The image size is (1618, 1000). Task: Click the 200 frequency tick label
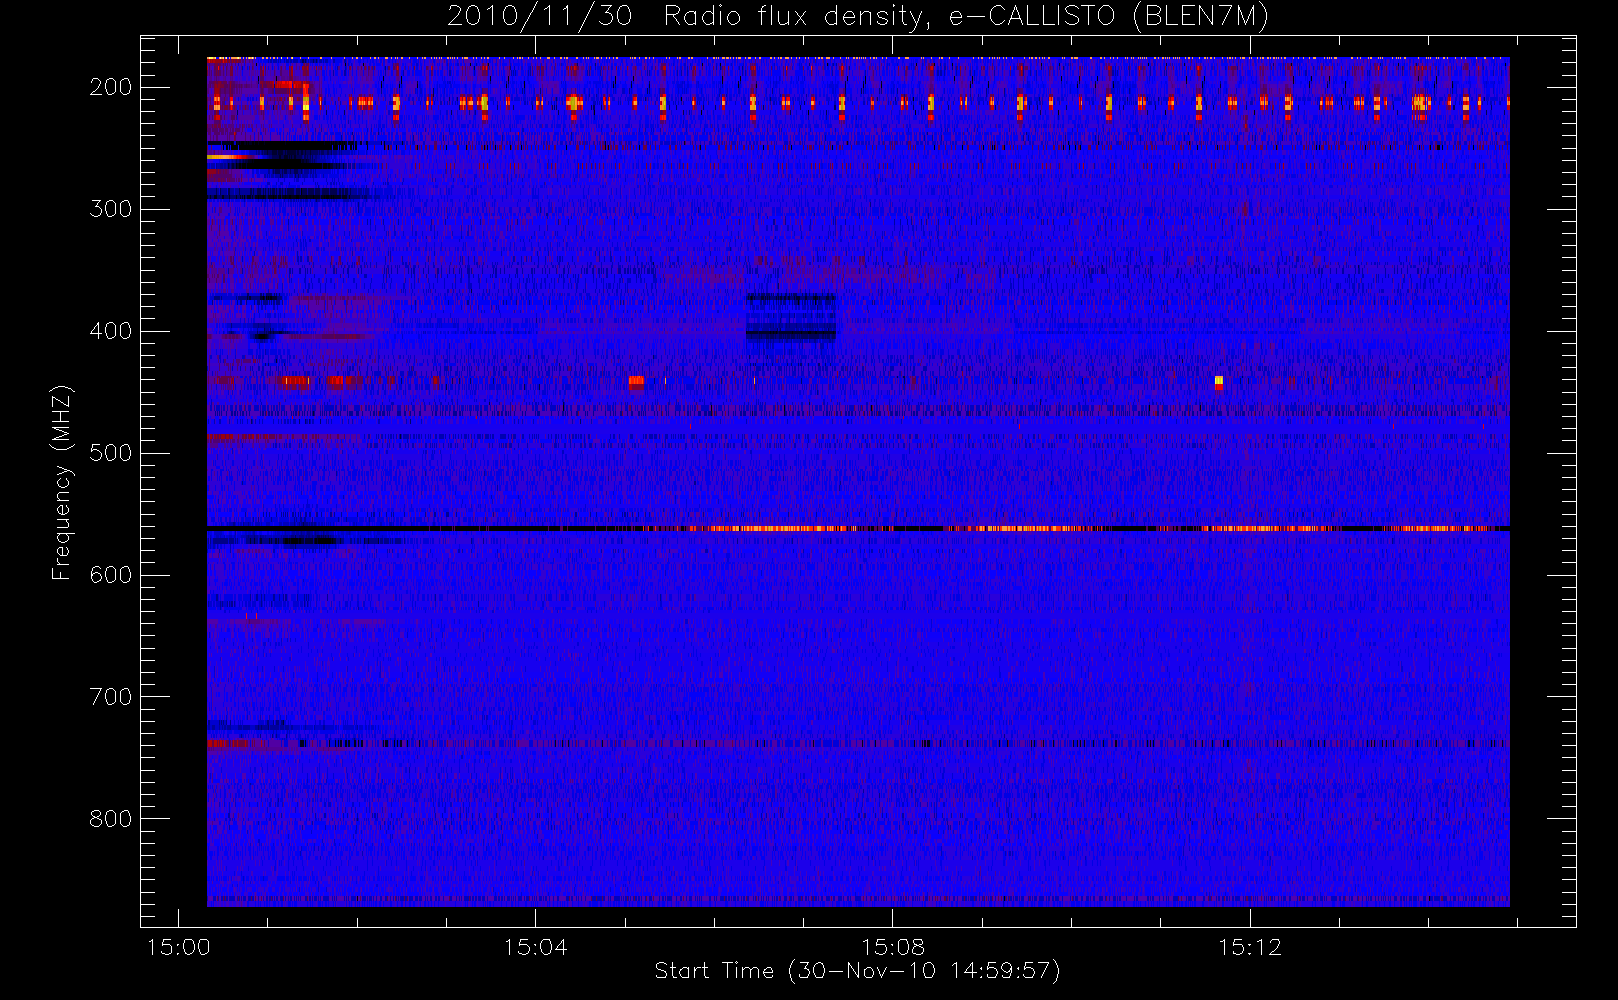[x=110, y=87]
